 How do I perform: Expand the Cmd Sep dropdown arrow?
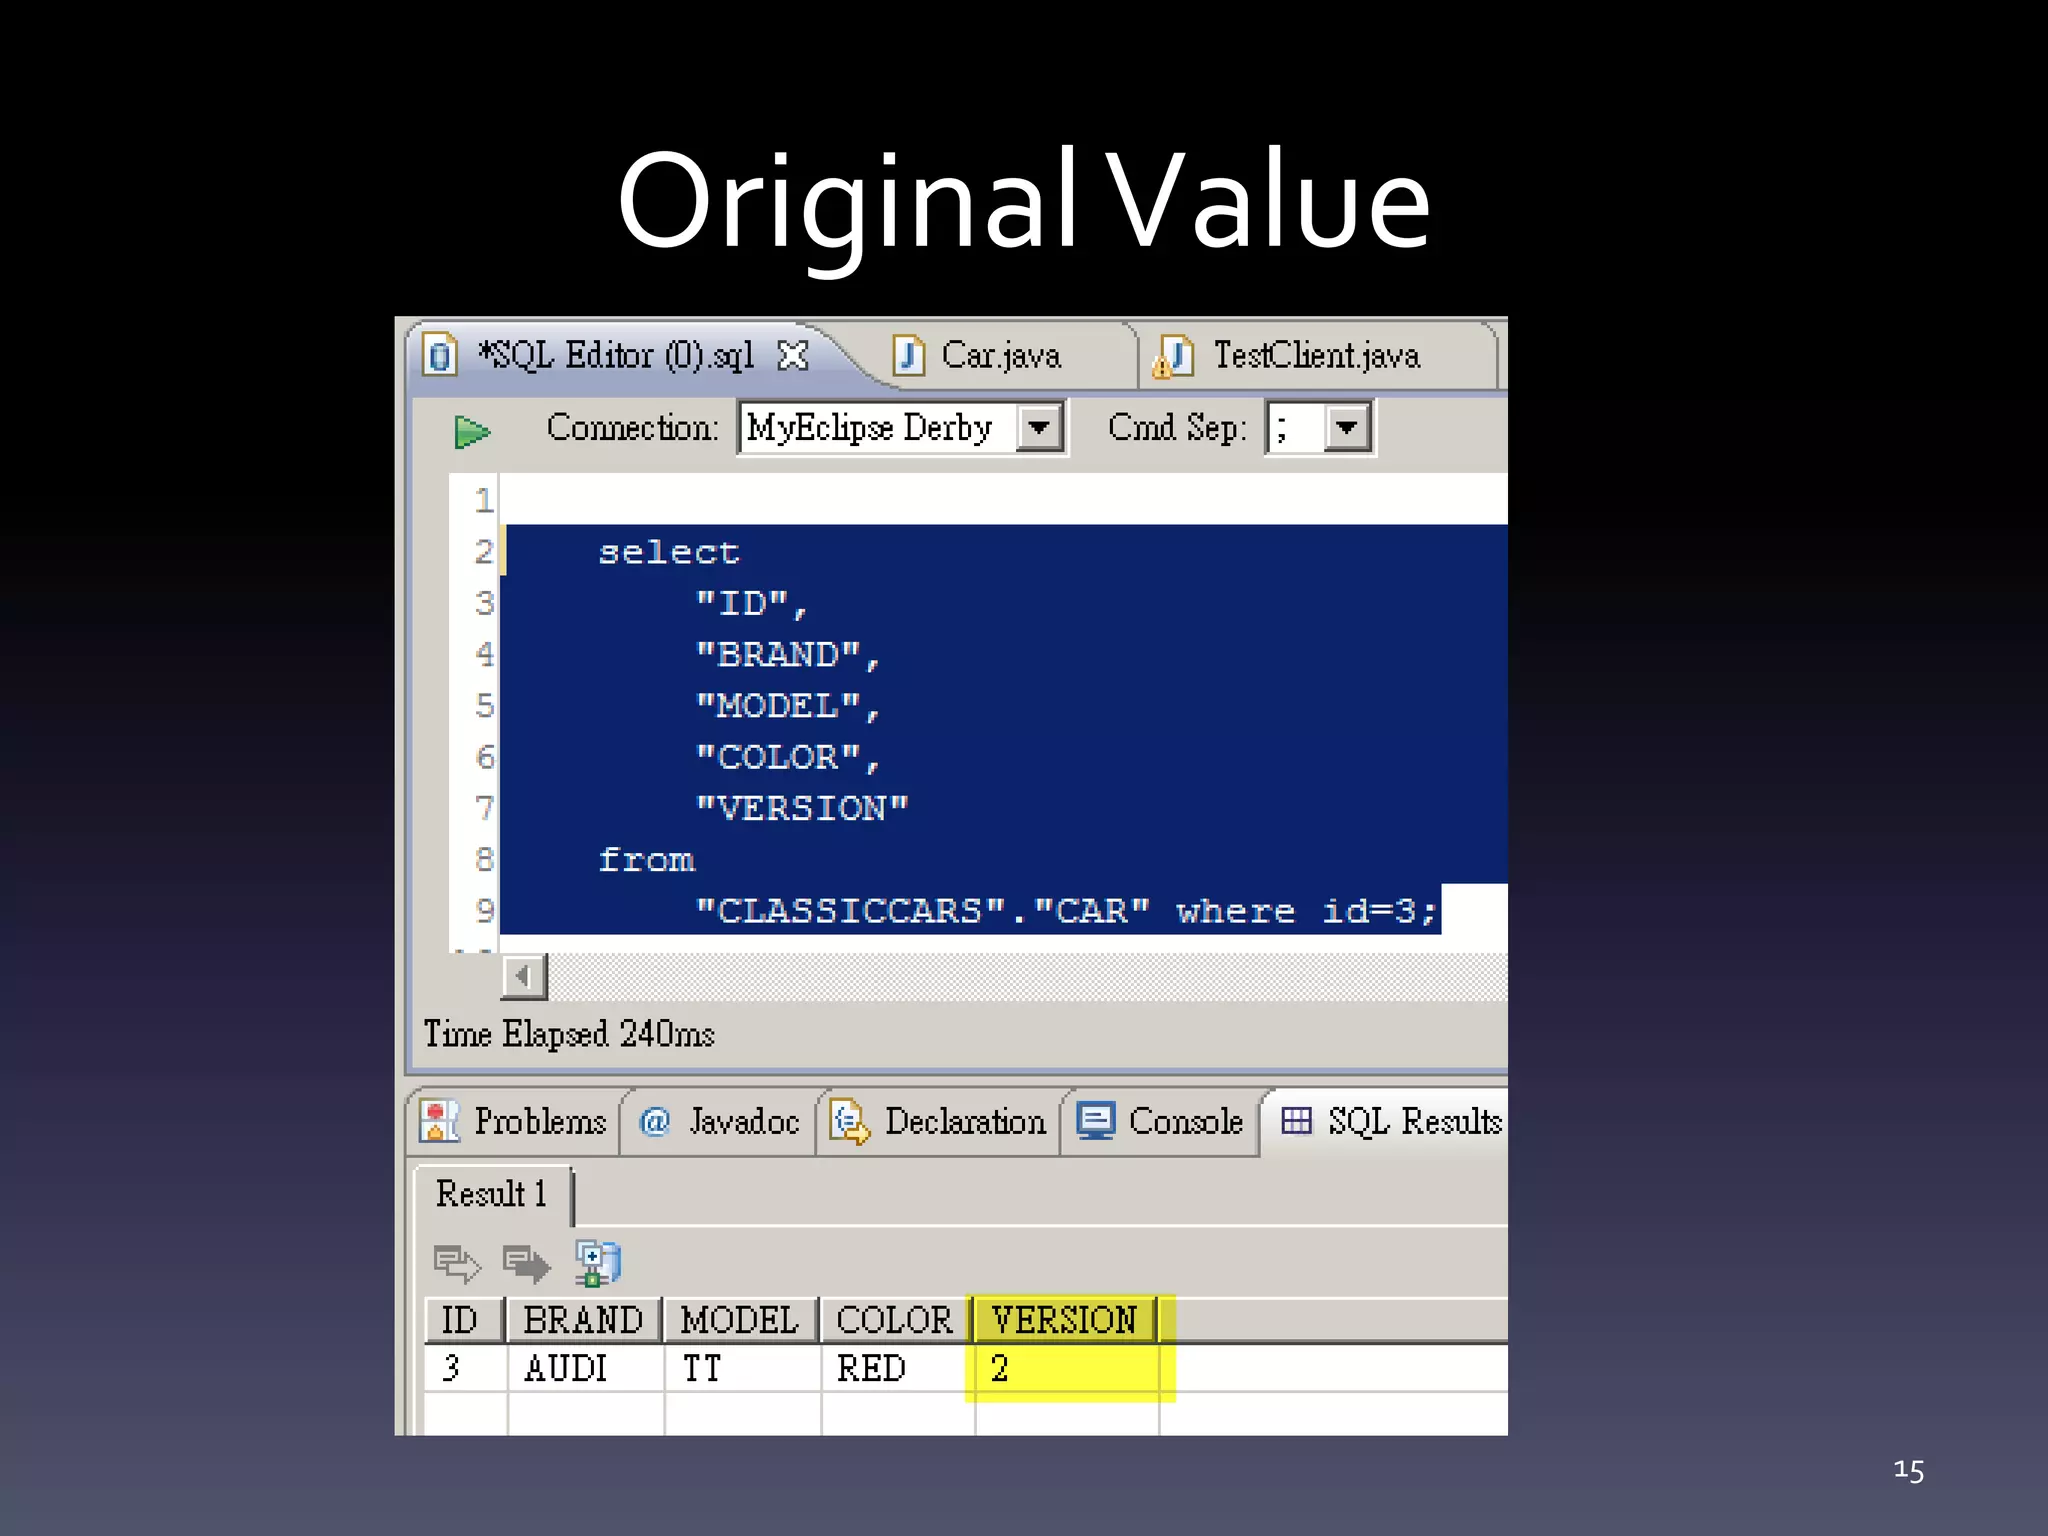click(x=1347, y=428)
